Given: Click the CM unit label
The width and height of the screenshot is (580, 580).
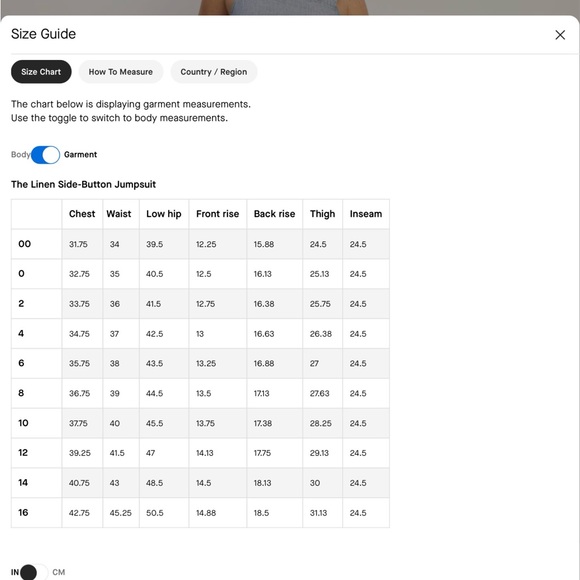Looking at the screenshot, I should [x=58, y=572].
